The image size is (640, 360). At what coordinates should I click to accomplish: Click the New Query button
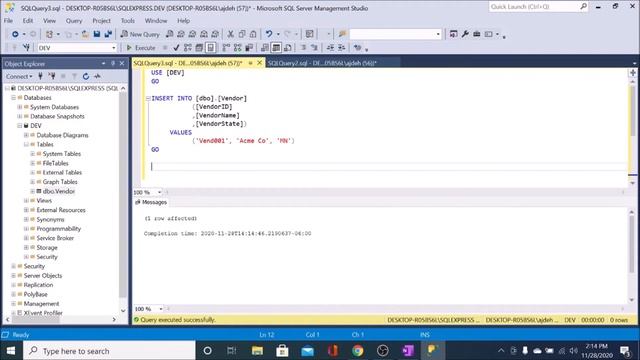pos(140,34)
